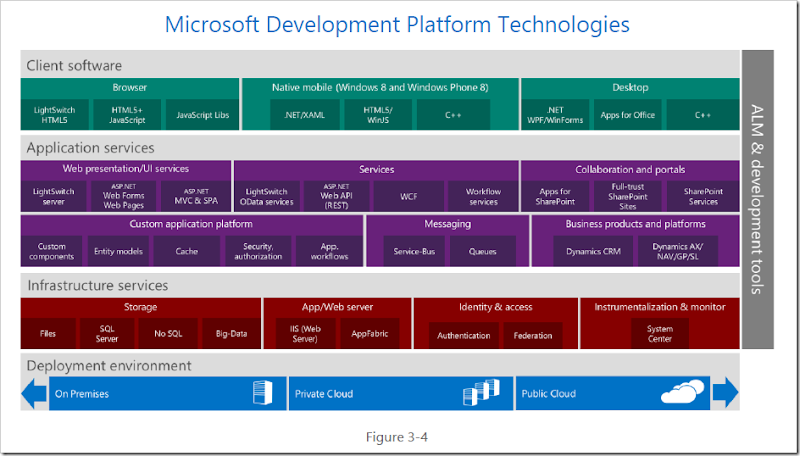Image resolution: width=800 pixels, height=456 pixels.
Task: Select the Entity models box
Action: [118, 251]
